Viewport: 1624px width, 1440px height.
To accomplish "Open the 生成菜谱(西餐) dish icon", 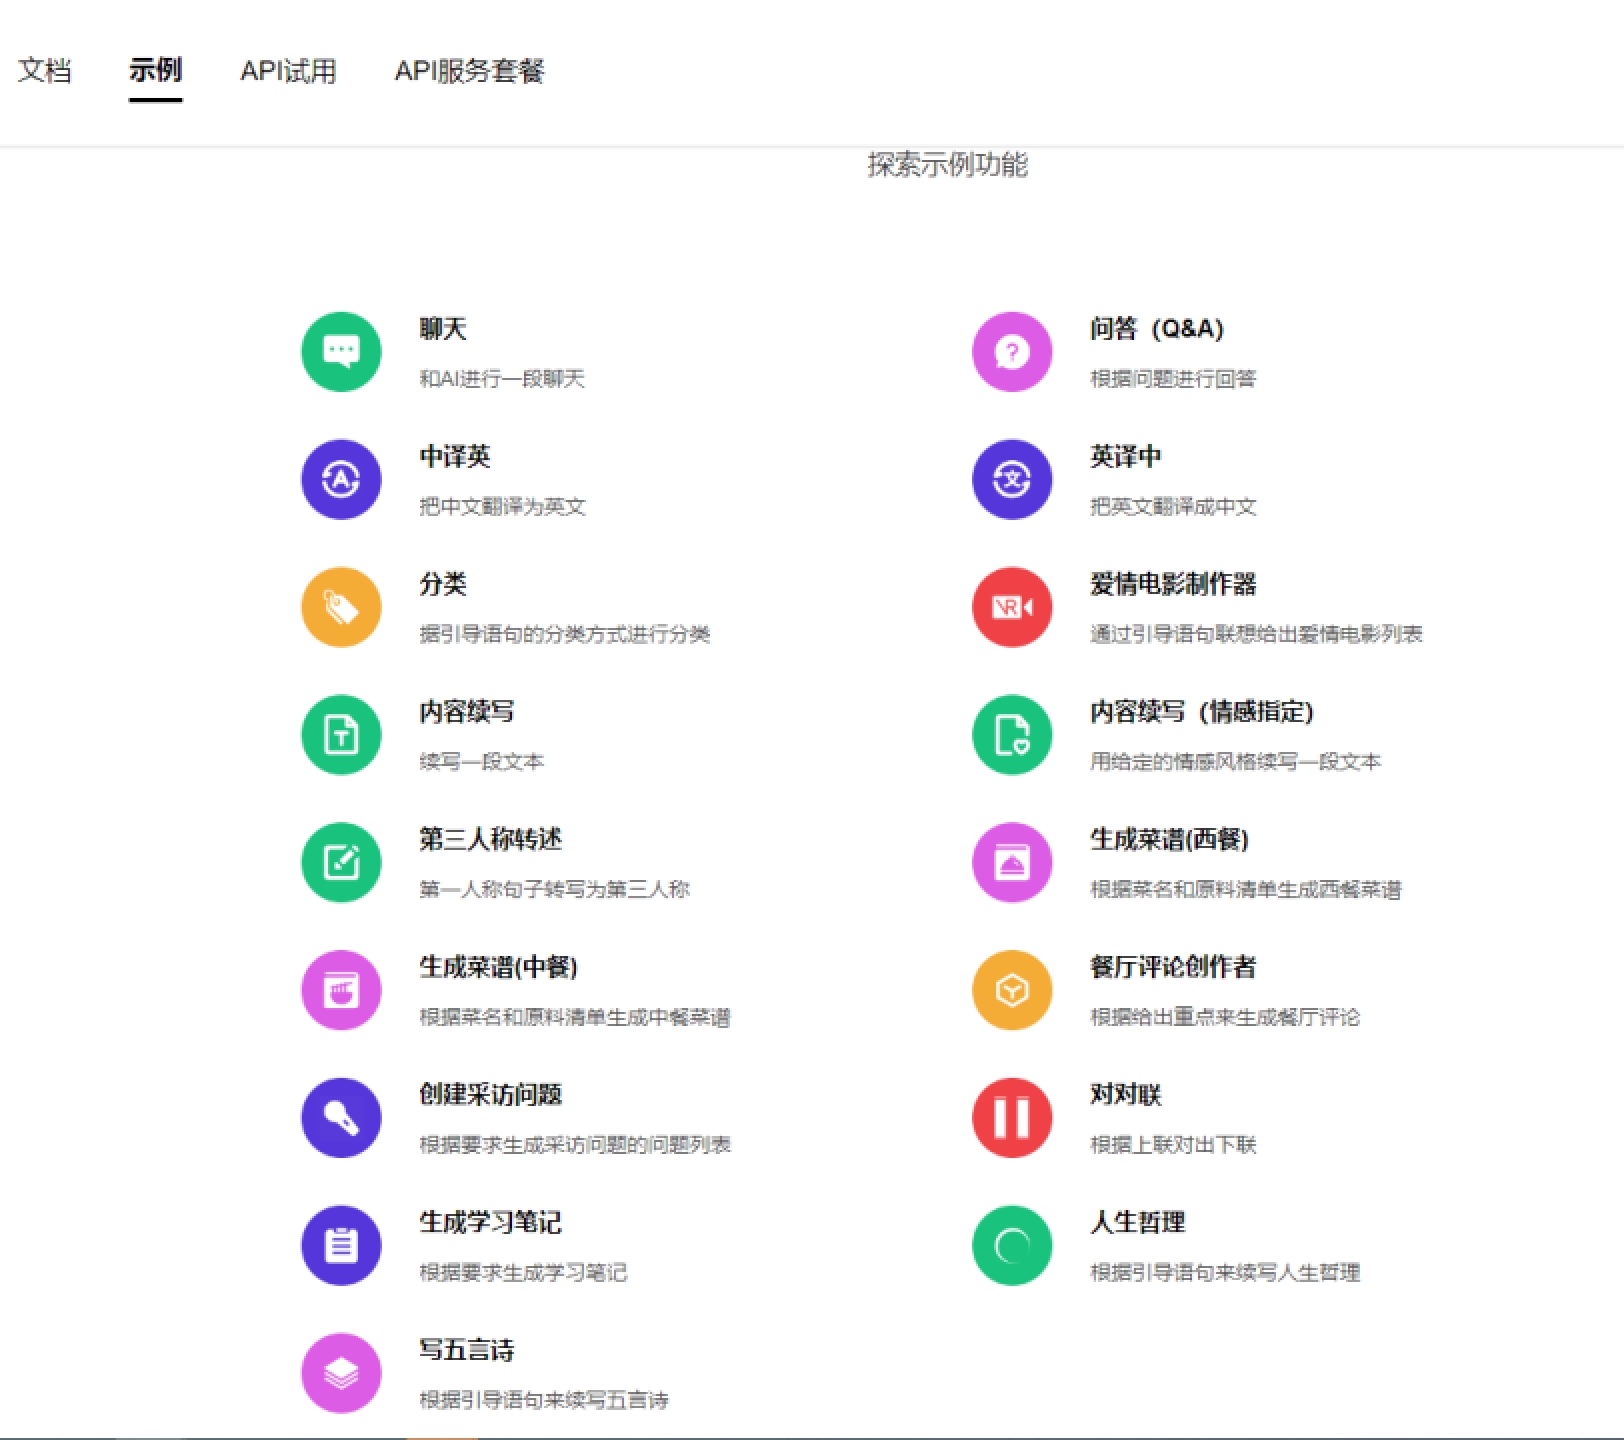I will (x=1012, y=862).
